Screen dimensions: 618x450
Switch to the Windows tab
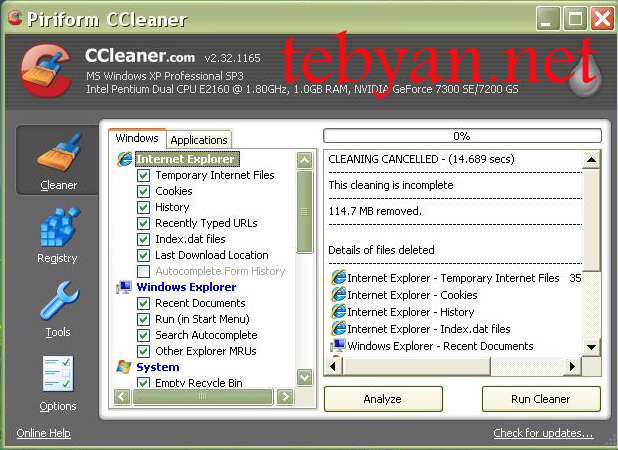137,138
